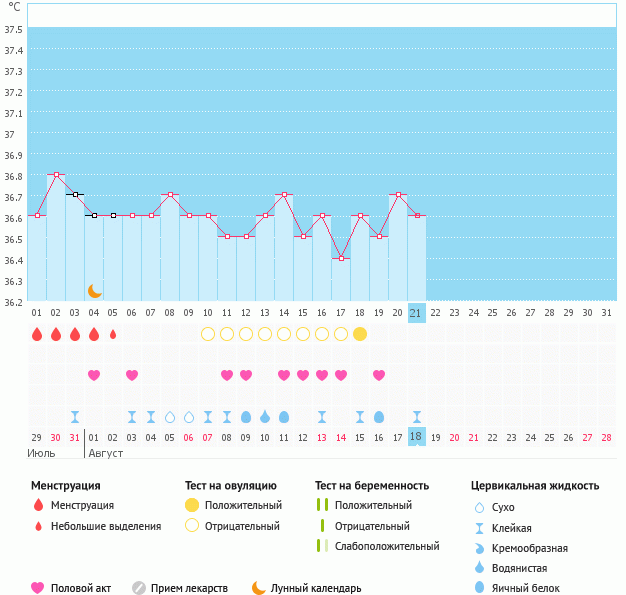
Task: Click the menstruation drop on cycle day 01
Action: [37, 334]
